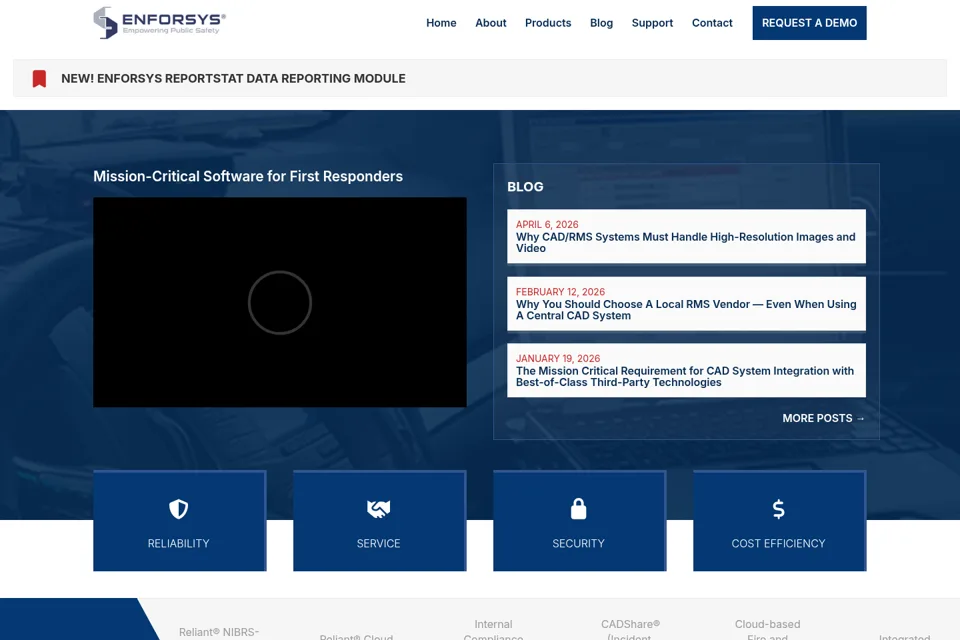Click the Mission-Critical Software heading
This screenshot has height=640, width=960.
(x=248, y=176)
